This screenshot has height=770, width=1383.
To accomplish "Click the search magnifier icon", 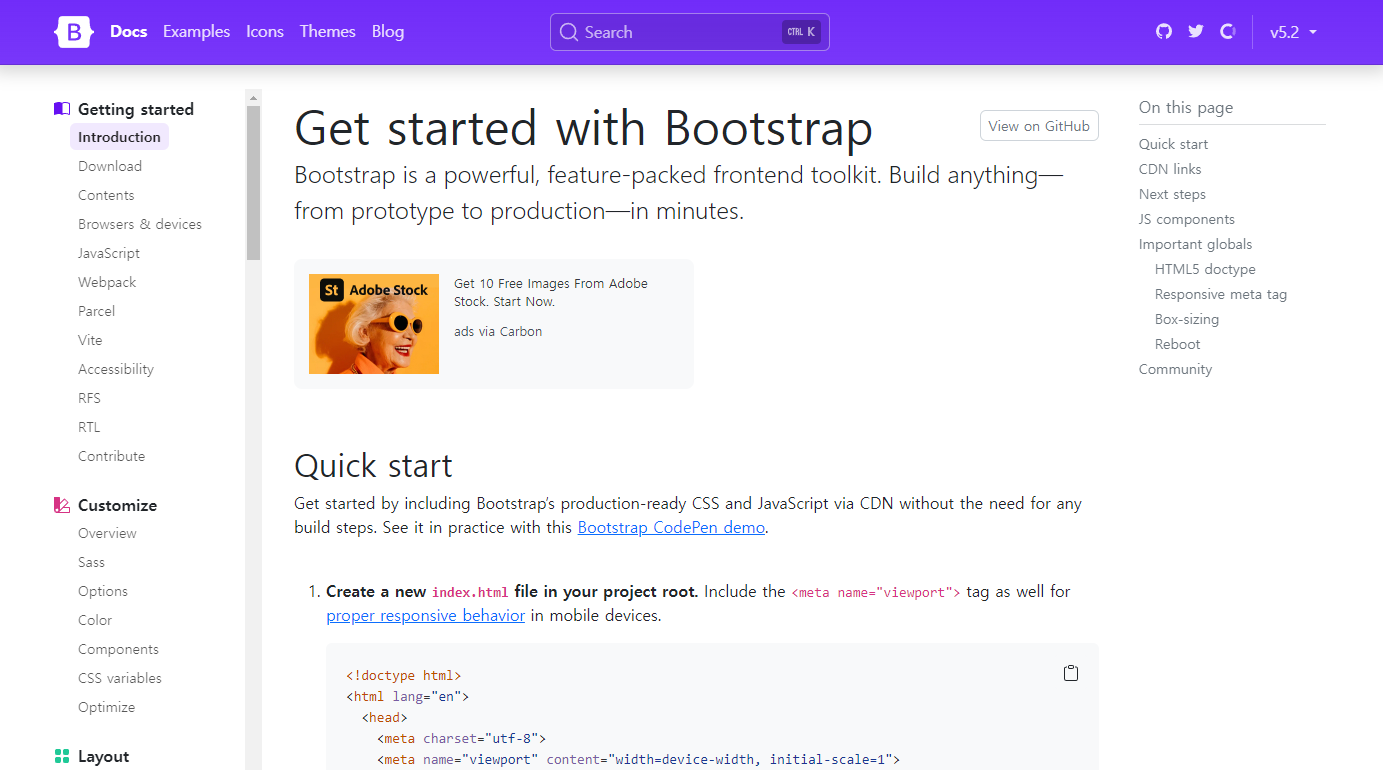I will tap(569, 32).
